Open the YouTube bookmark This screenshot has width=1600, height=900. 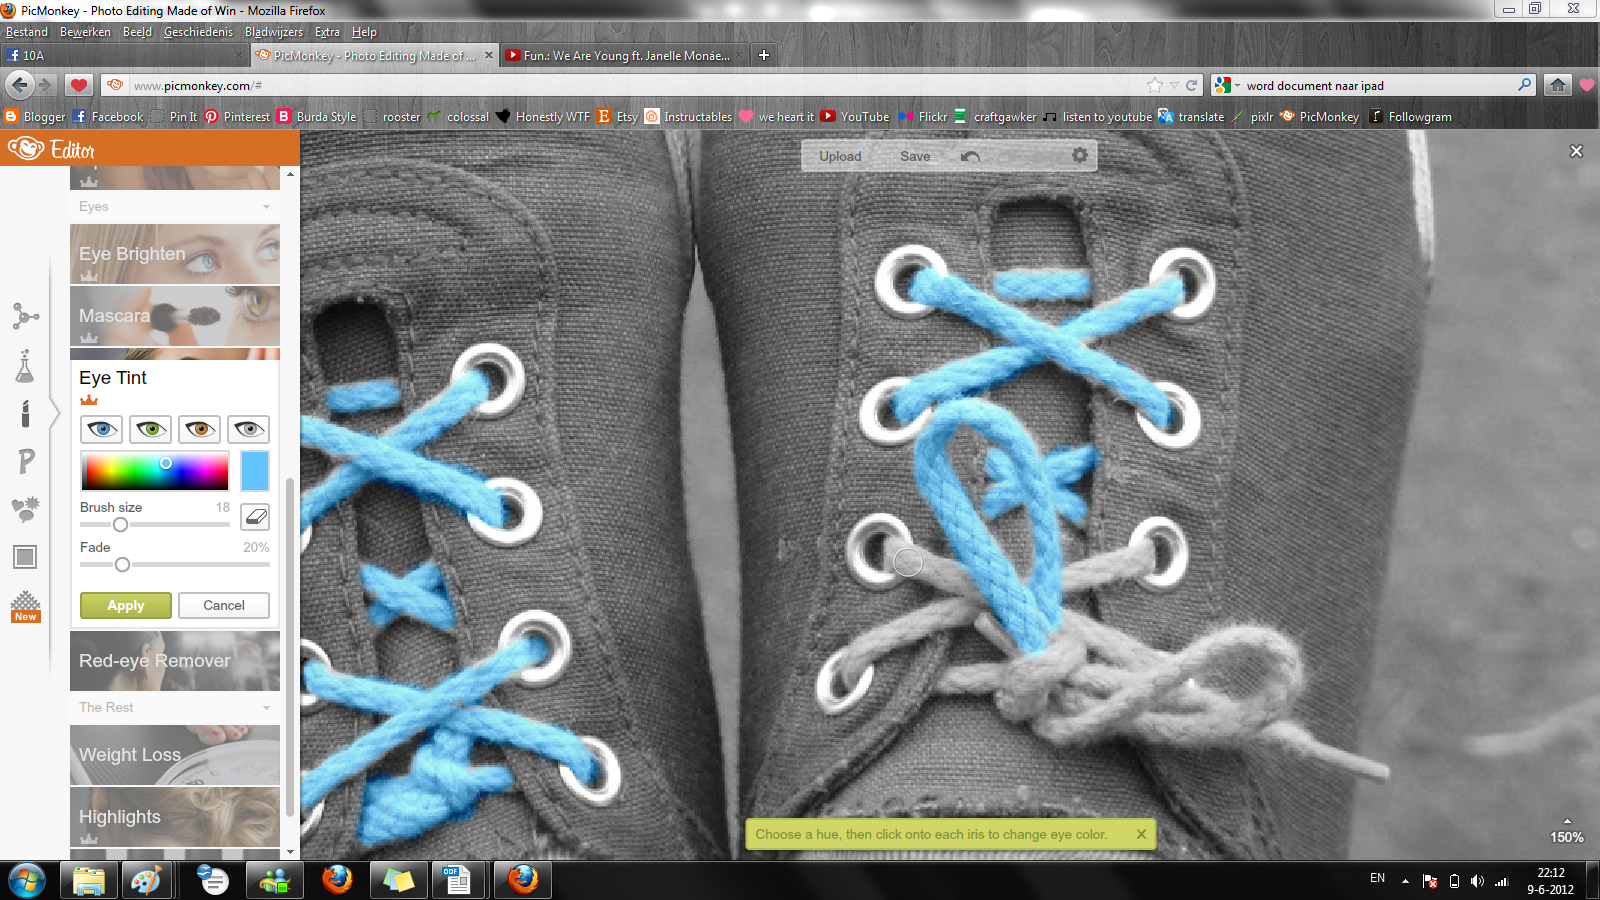tap(855, 116)
